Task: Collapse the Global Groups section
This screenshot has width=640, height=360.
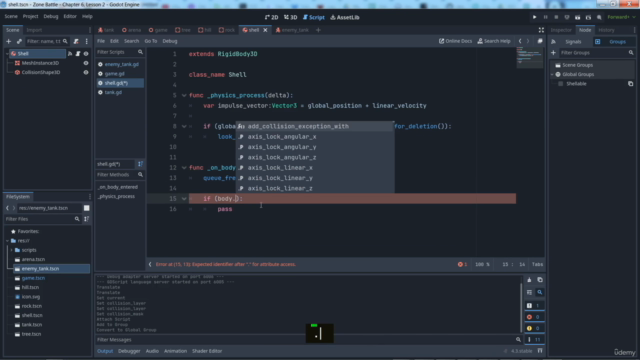Action: click(552, 74)
